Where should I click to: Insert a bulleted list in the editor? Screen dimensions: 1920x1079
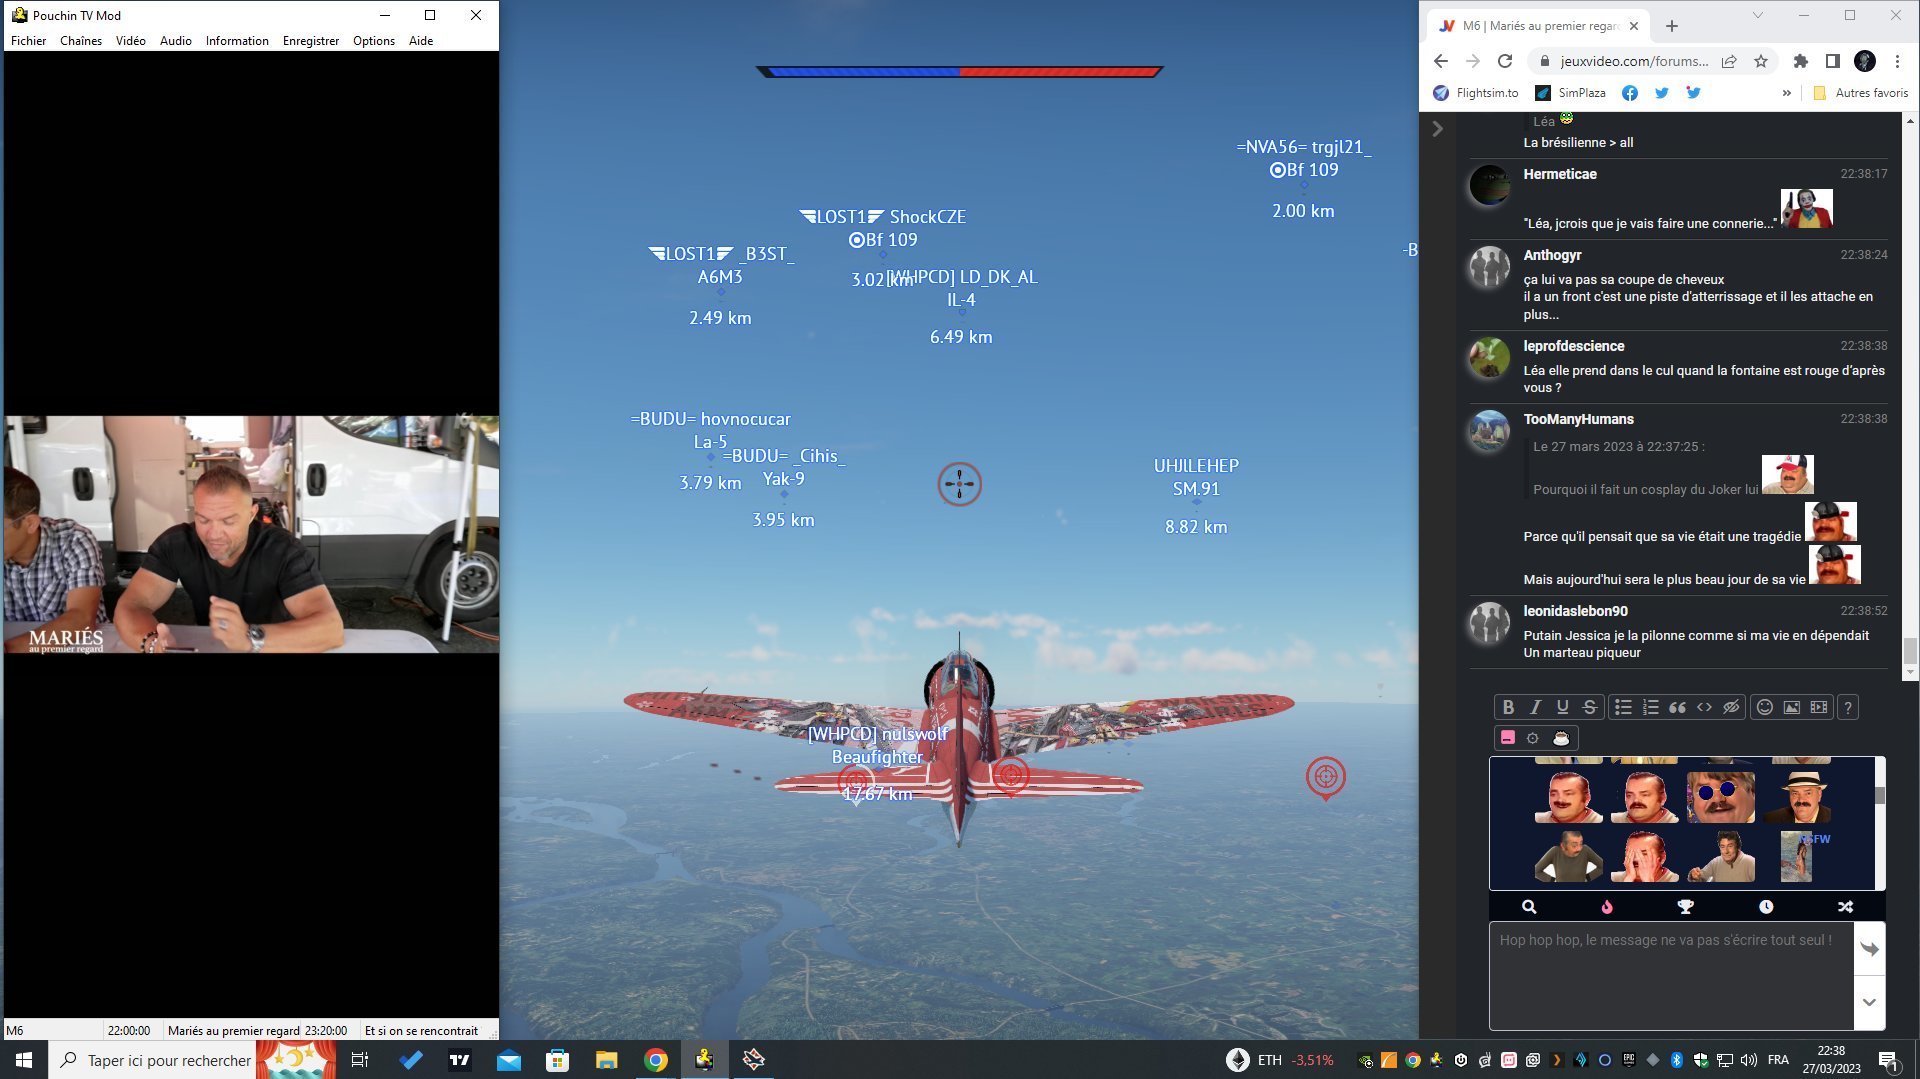1623,707
